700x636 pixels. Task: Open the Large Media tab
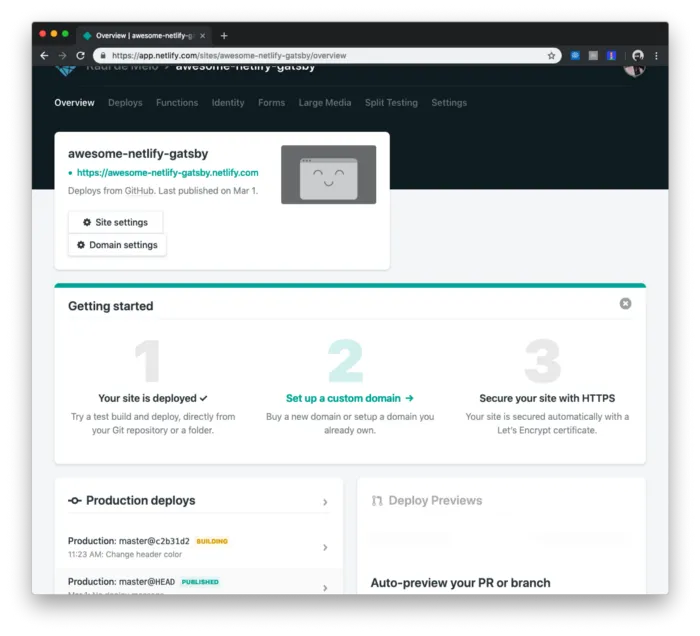pyautogui.click(x=325, y=103)
